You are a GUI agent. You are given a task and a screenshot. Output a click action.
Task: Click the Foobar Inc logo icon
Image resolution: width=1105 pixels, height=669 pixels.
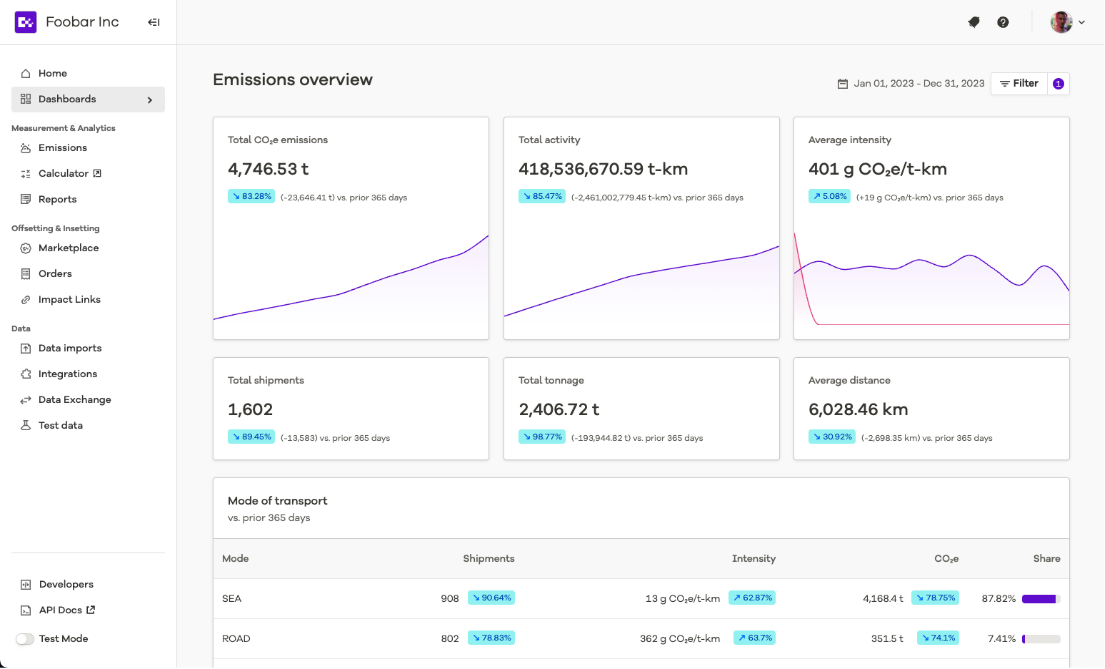click(26, 22)
